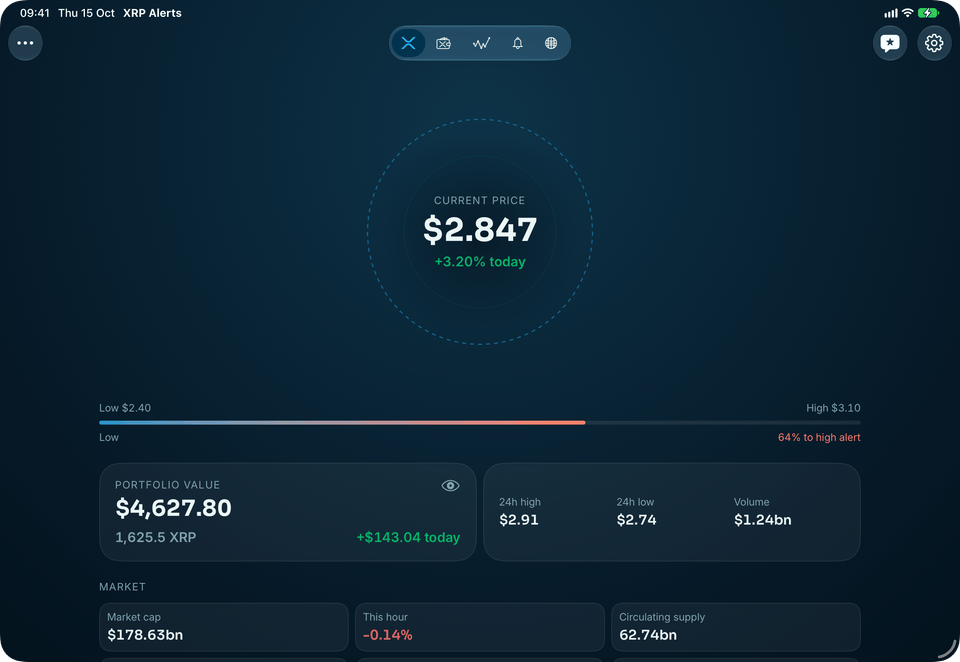
Task: Open the three-dots more menu
Action: click(x=25, y=43)
